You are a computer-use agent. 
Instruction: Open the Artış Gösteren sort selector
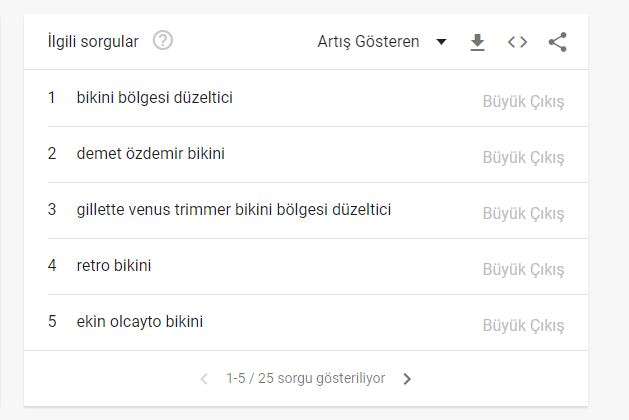[382, 42]
